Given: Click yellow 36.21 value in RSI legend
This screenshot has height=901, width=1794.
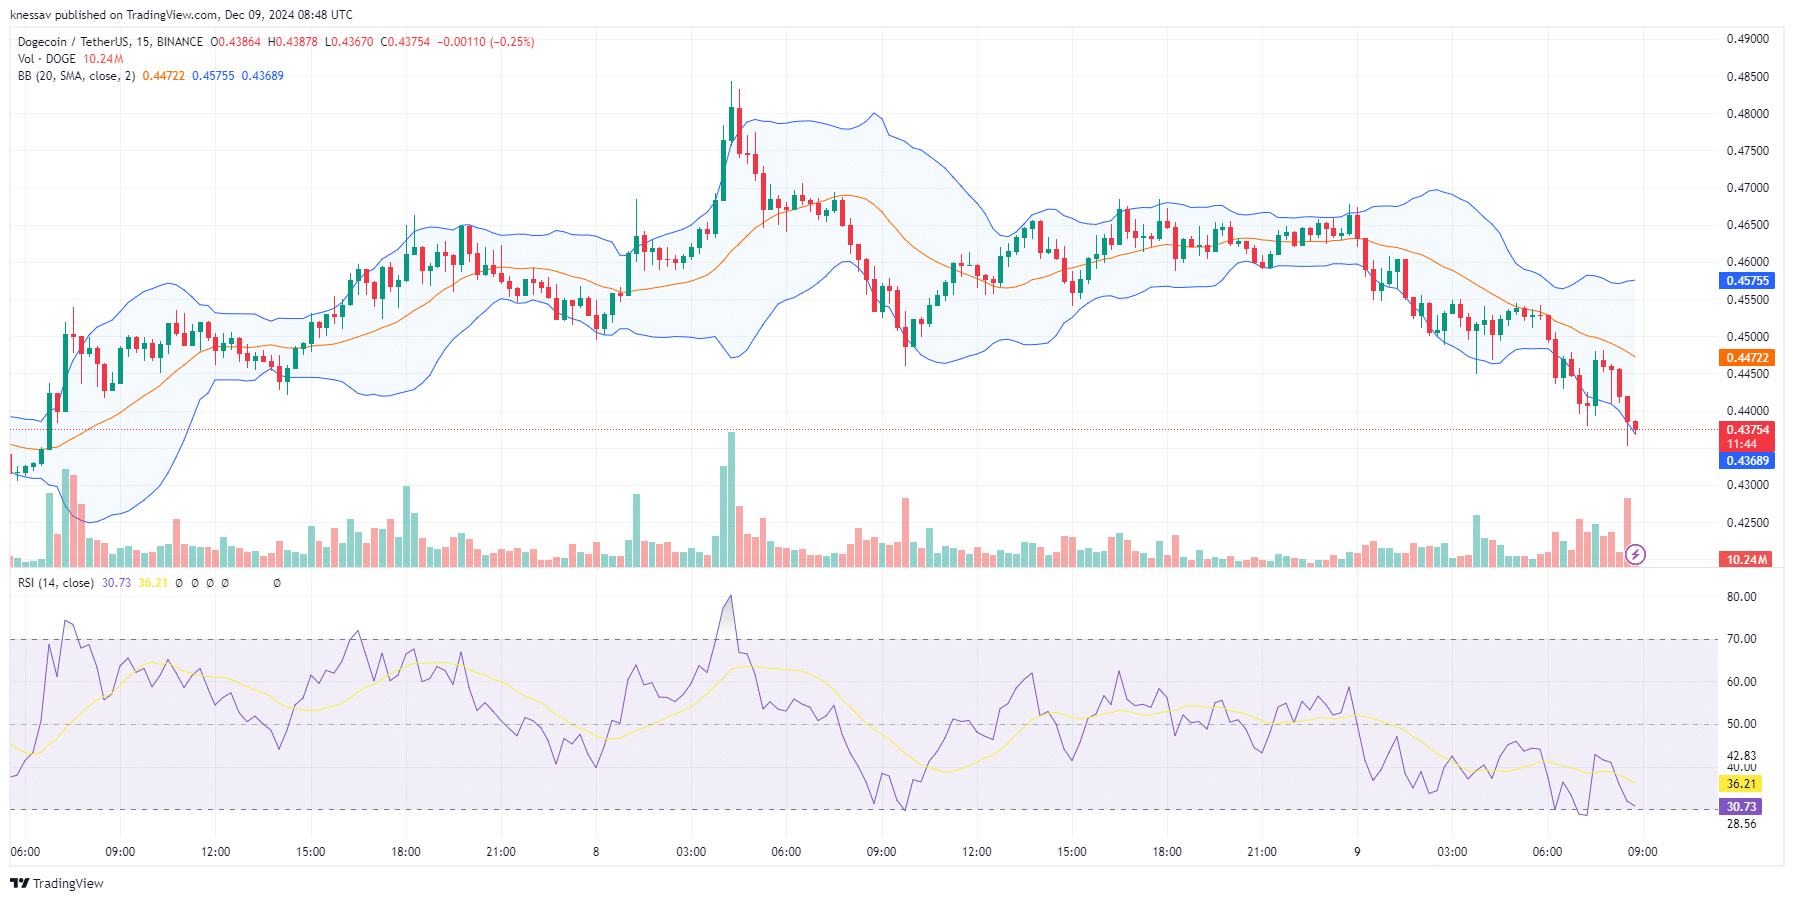Looking at the screenshot, I should 153,583.
